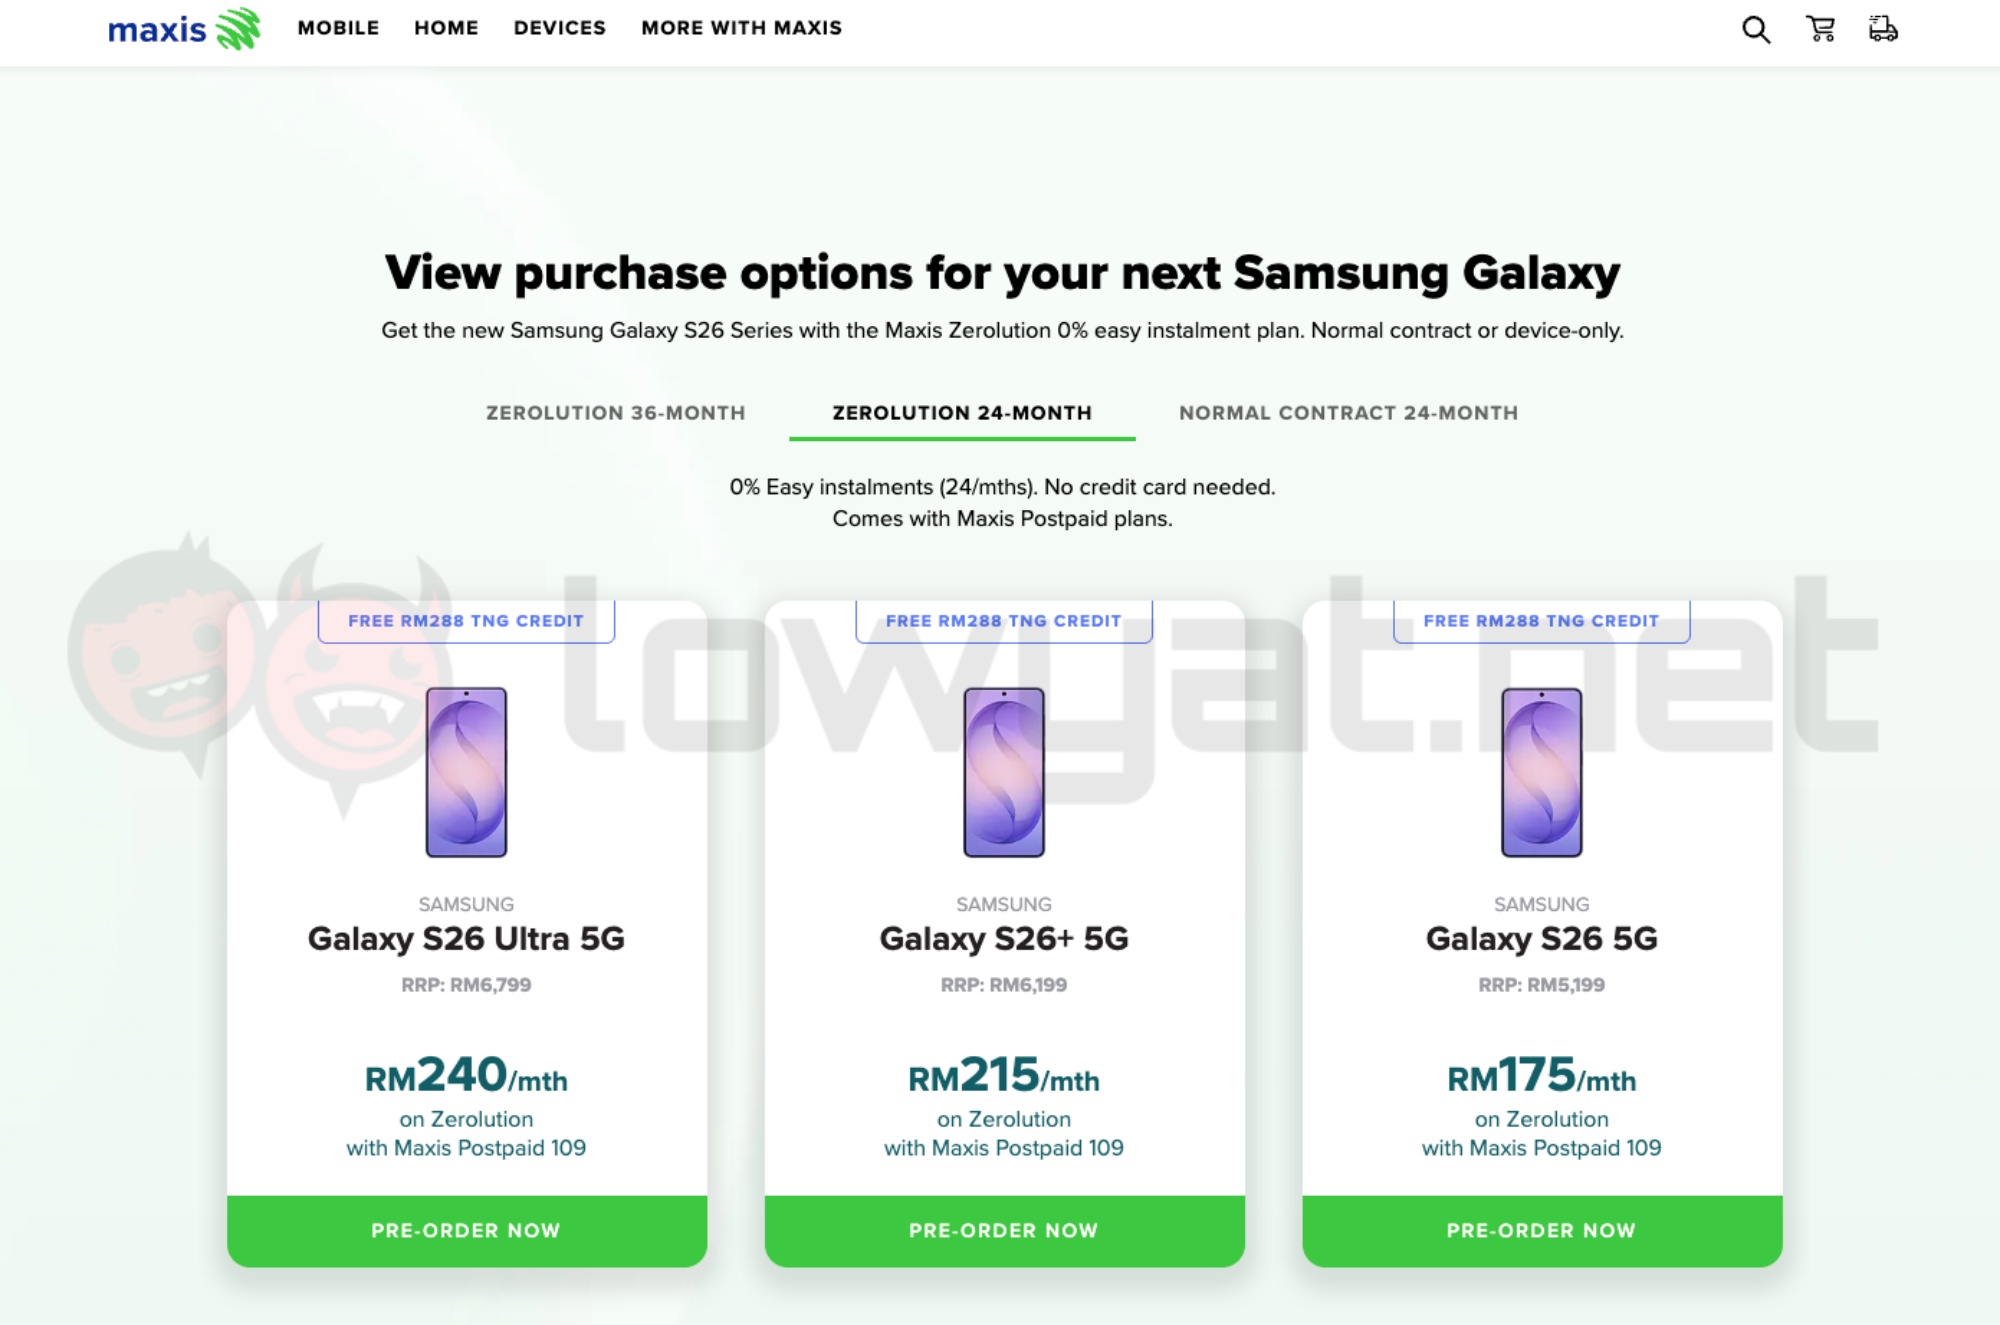2000x1325 pixels.
Task: Open the More With Maxis menu
Action: pyautogui.click(x=742, y=28)
